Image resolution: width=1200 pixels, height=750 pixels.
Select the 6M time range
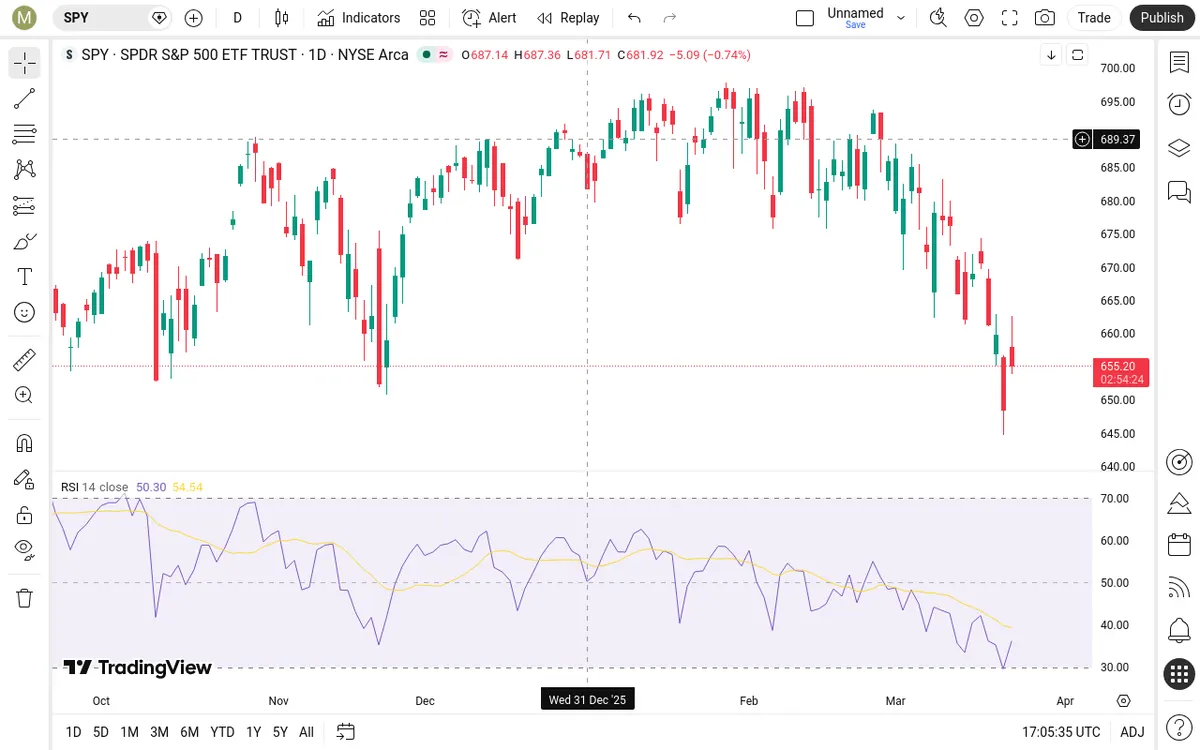[189, 732]
